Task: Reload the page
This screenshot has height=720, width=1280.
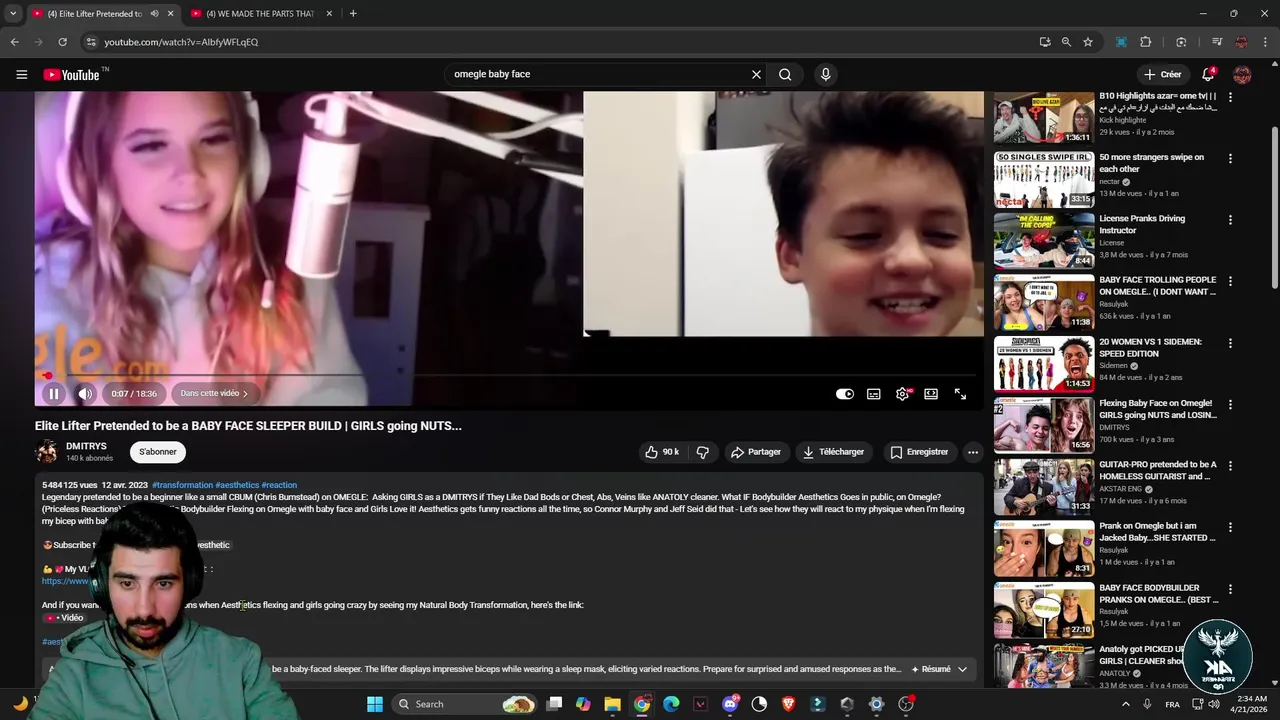Action: click(x=62, y=42)
